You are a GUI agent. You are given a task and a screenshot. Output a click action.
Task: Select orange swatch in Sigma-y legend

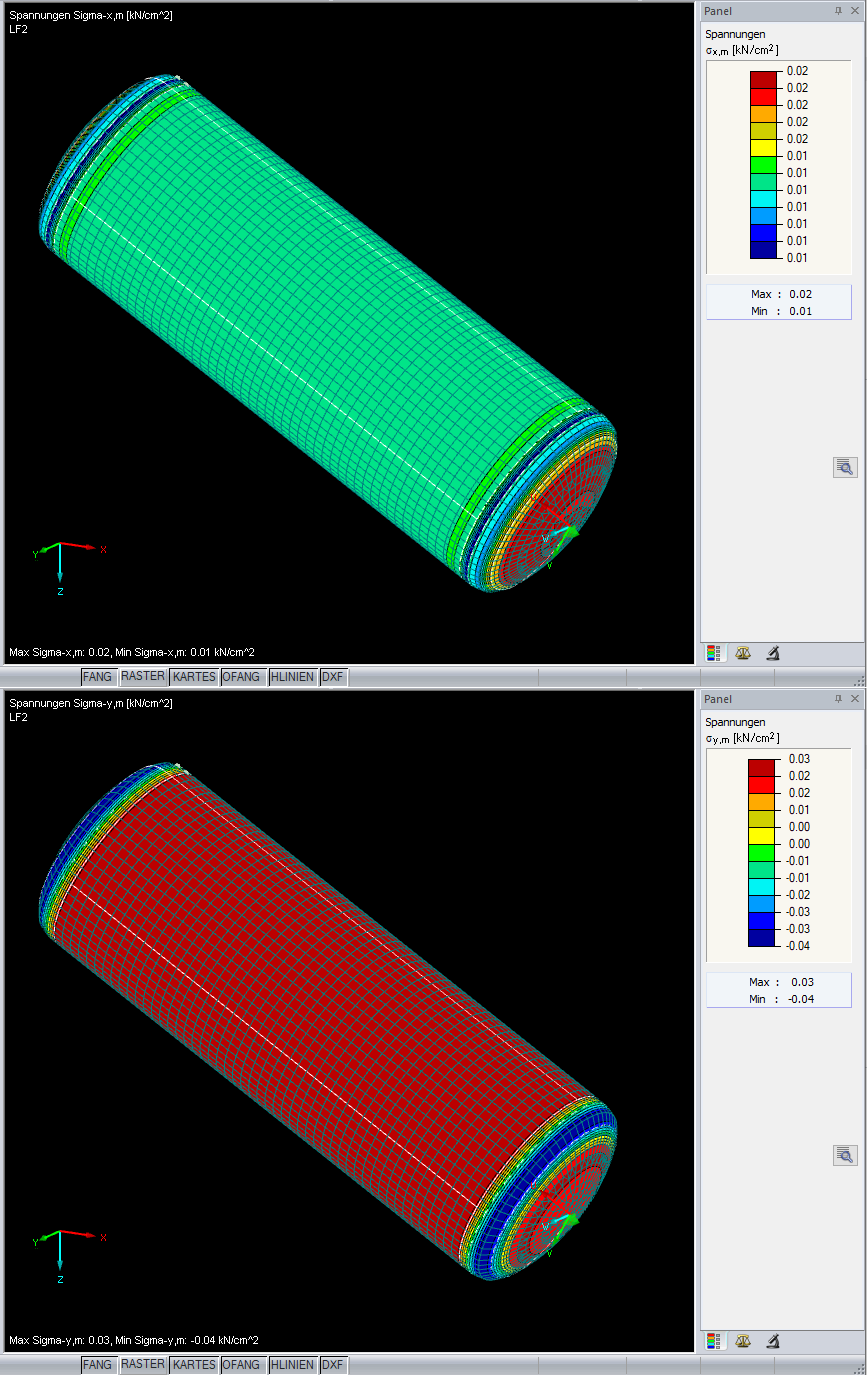[x=761, y=801]
